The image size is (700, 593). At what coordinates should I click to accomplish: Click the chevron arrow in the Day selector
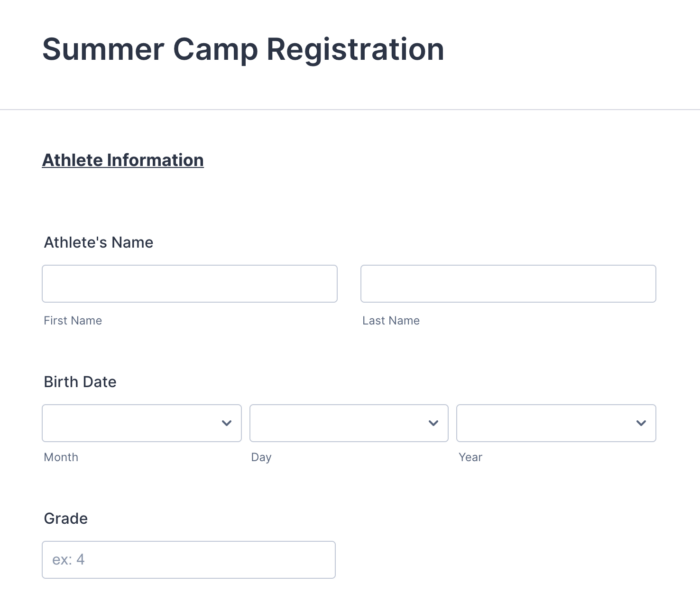pos(433,423)
